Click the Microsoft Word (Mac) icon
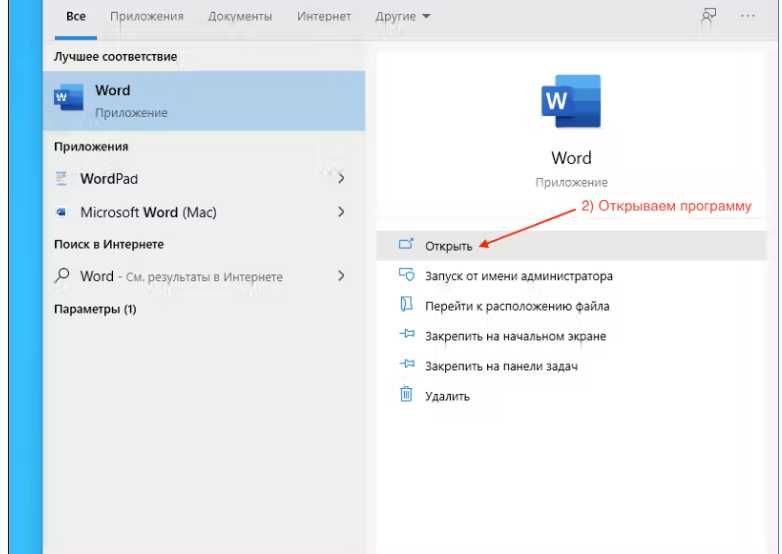This screenshot has width=782, height=554. [61, 212]
